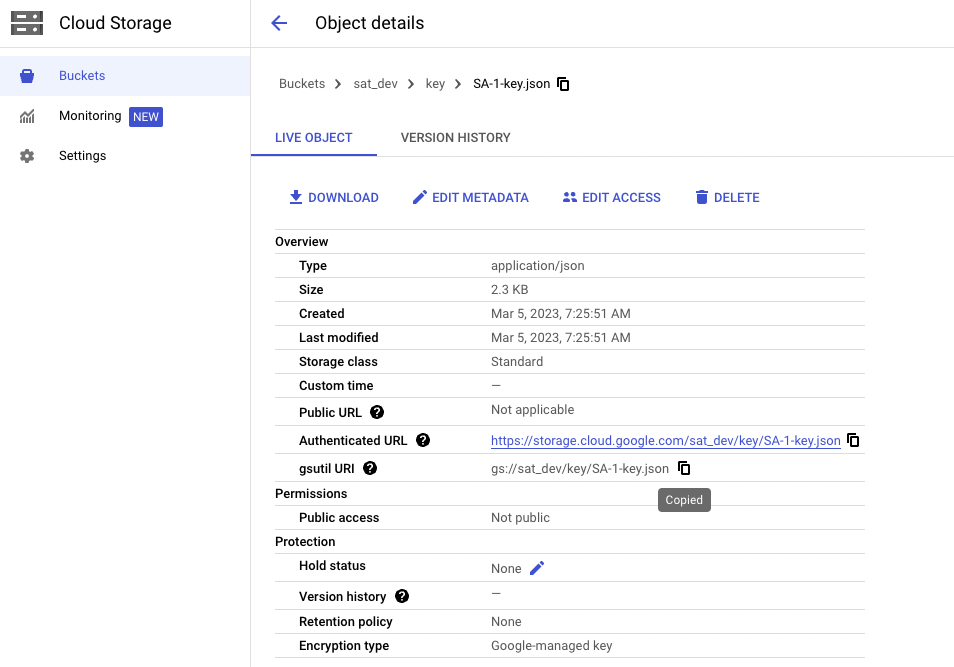Open Settings in the sidebar
954x667 pixels.
(x=125, y=156)
